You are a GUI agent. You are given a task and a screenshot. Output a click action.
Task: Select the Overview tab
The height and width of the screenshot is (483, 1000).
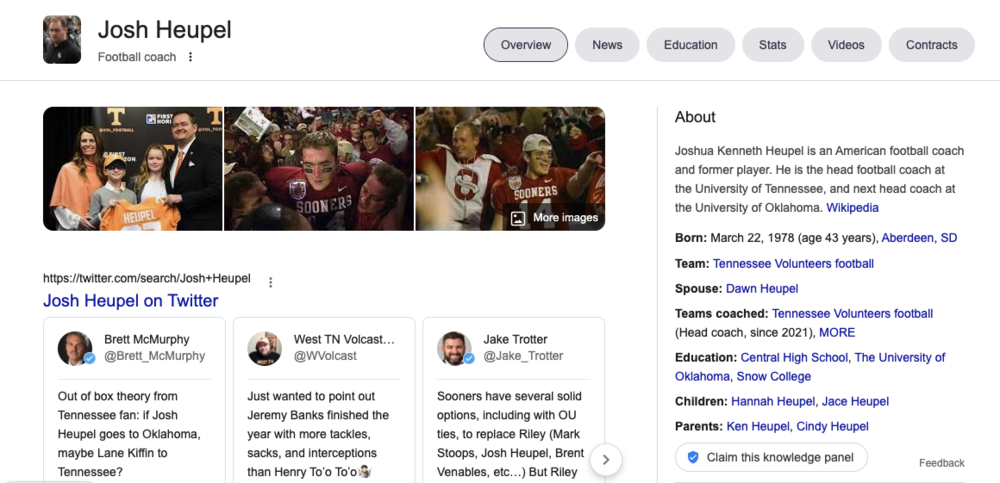526,45
